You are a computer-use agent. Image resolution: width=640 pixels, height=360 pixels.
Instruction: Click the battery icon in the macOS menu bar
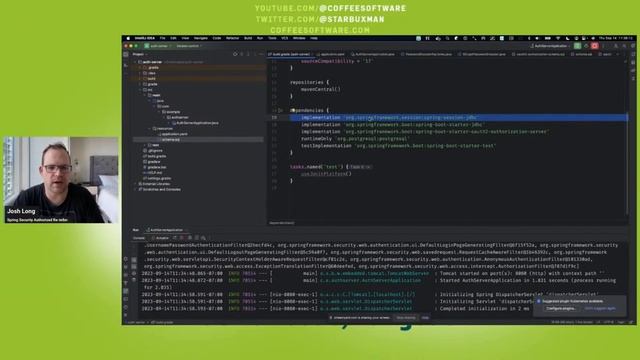[548, 38]
